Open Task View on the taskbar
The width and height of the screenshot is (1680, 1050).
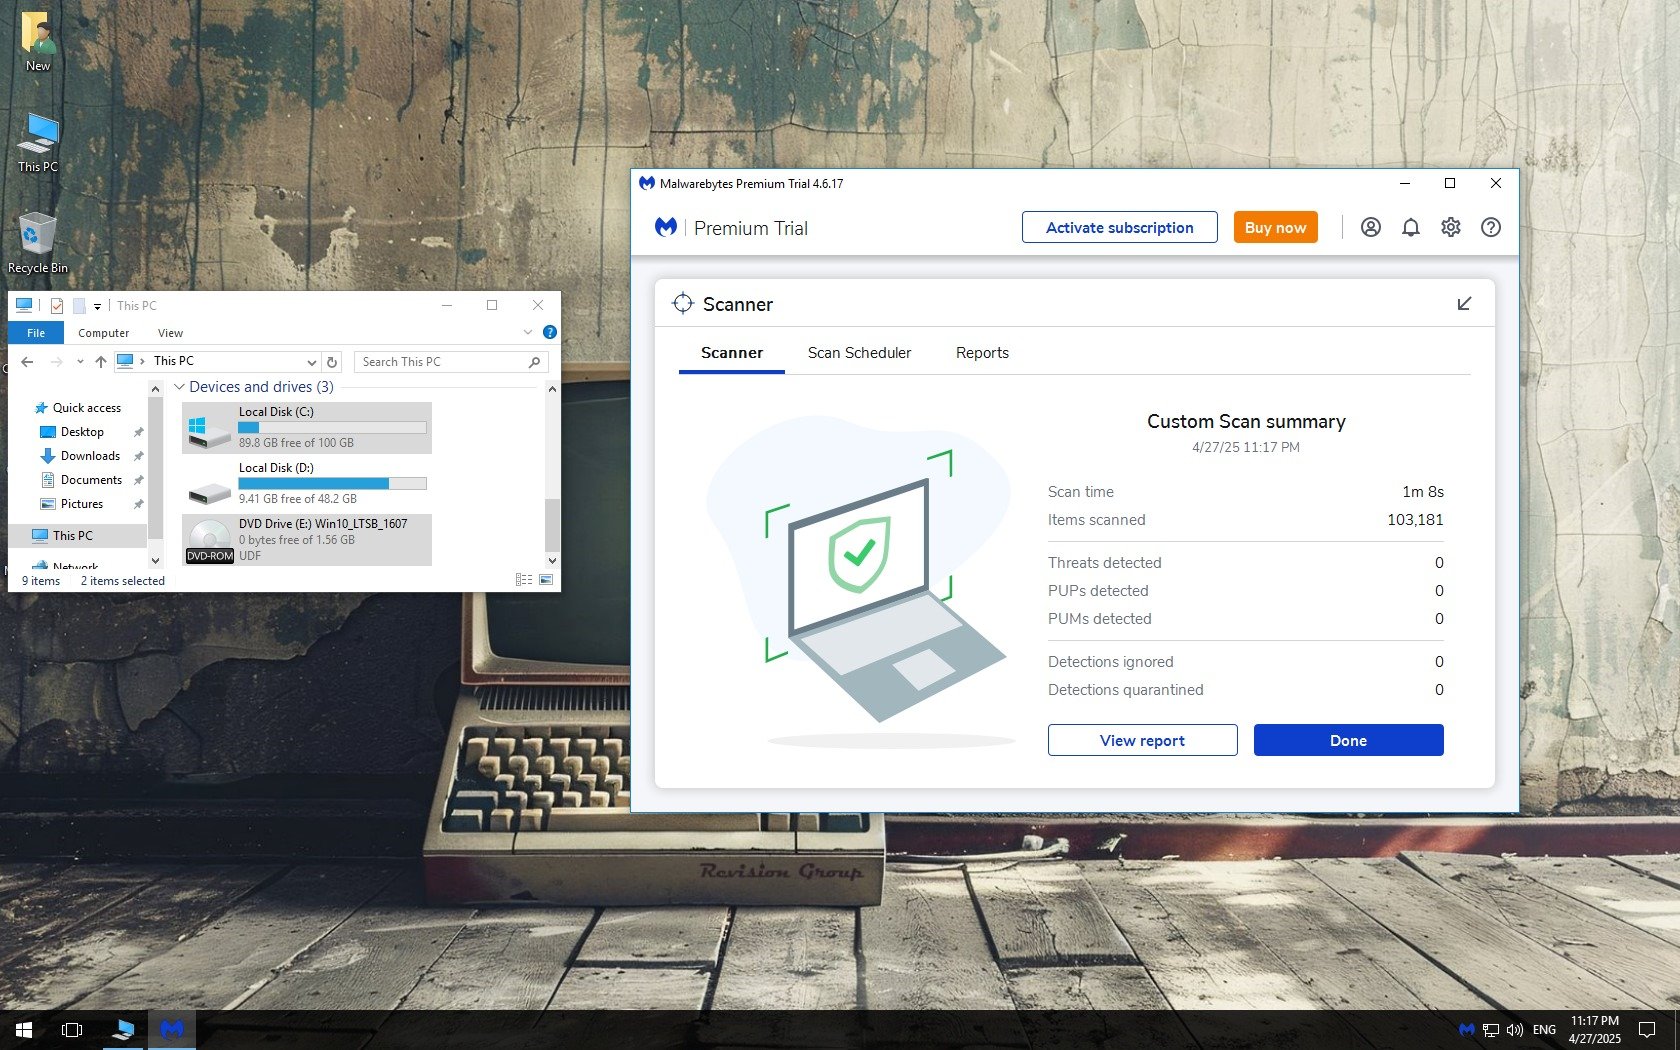pos(72,1029)
